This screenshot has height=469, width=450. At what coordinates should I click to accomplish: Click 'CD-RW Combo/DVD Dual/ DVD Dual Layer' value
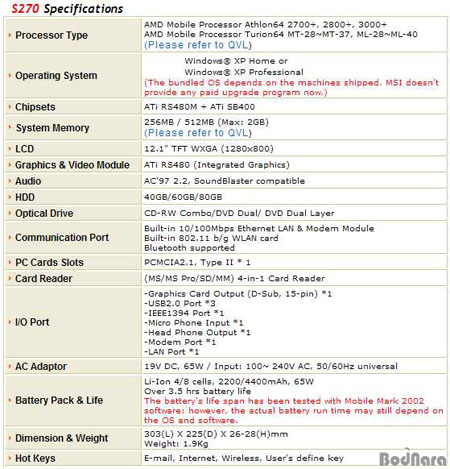[x=239, y=213]
